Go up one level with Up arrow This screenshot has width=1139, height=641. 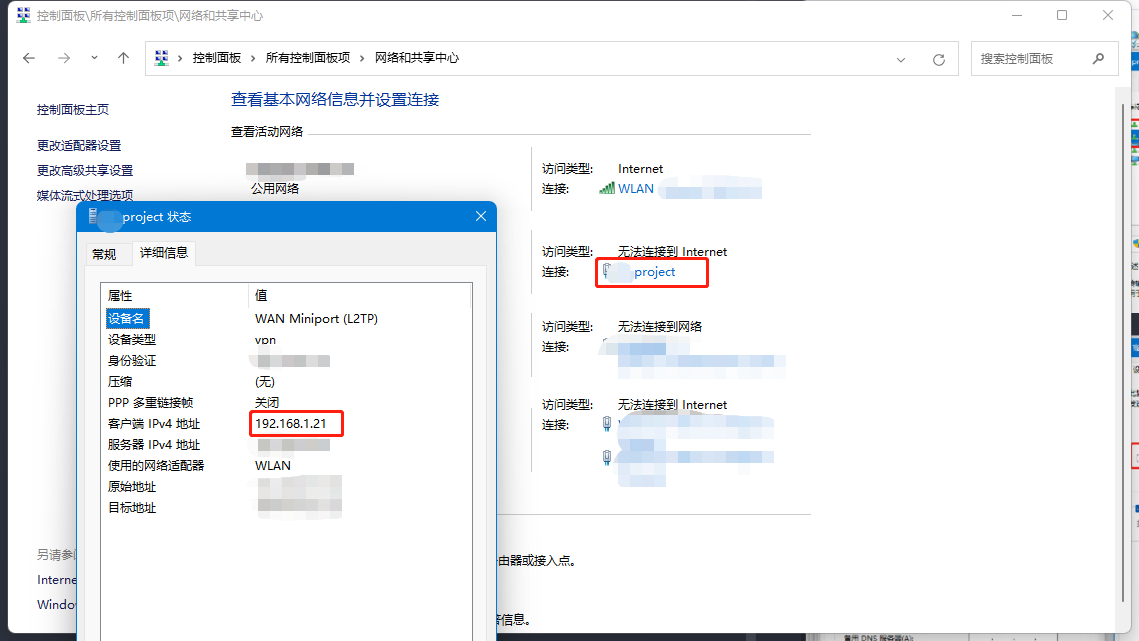tap(123, 58)
